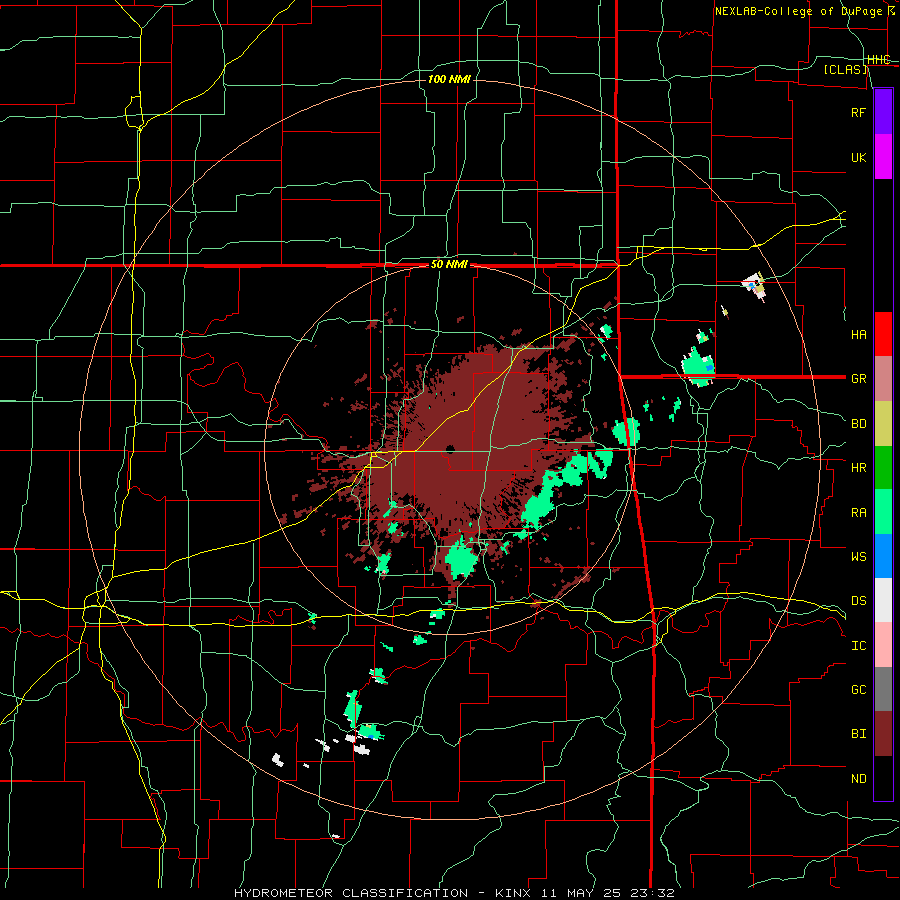This screenshot has height=900, width=900.
Task: Click the HHC product label
Action: tap(879, 60)
